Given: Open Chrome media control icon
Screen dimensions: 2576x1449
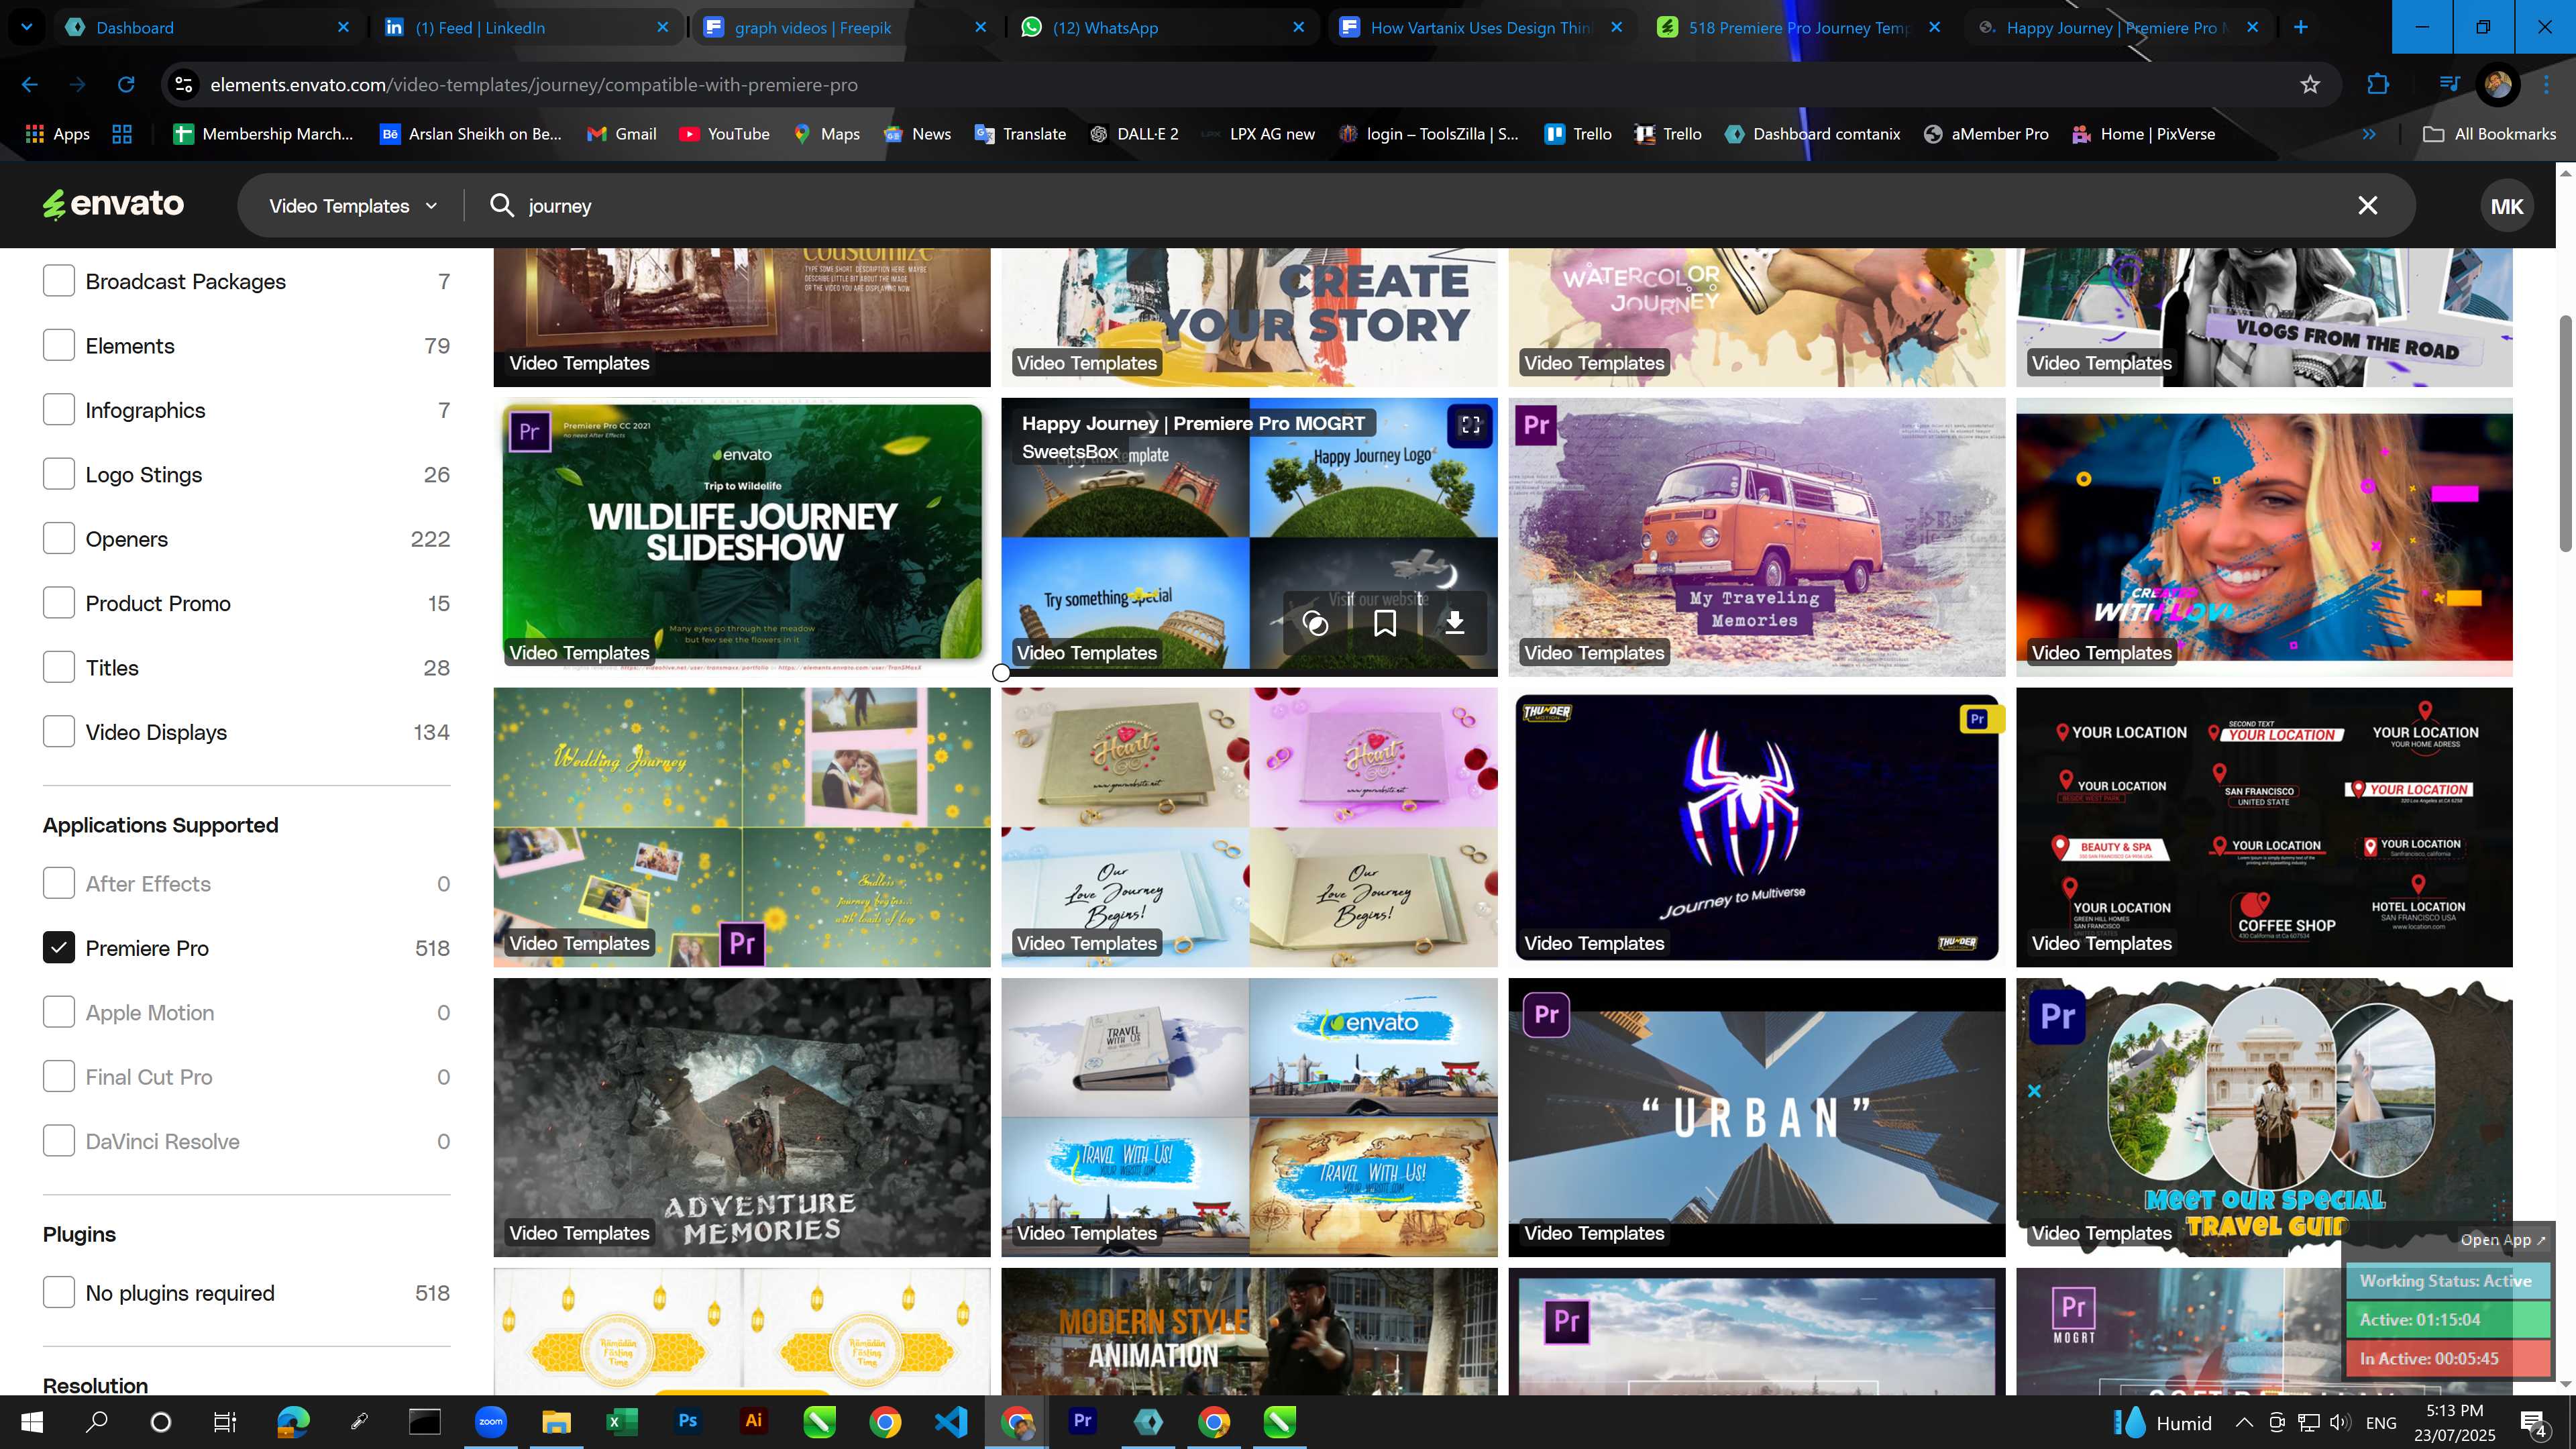Looking at the screenshot, I should pyautogui.click(x=2449, y=85).
